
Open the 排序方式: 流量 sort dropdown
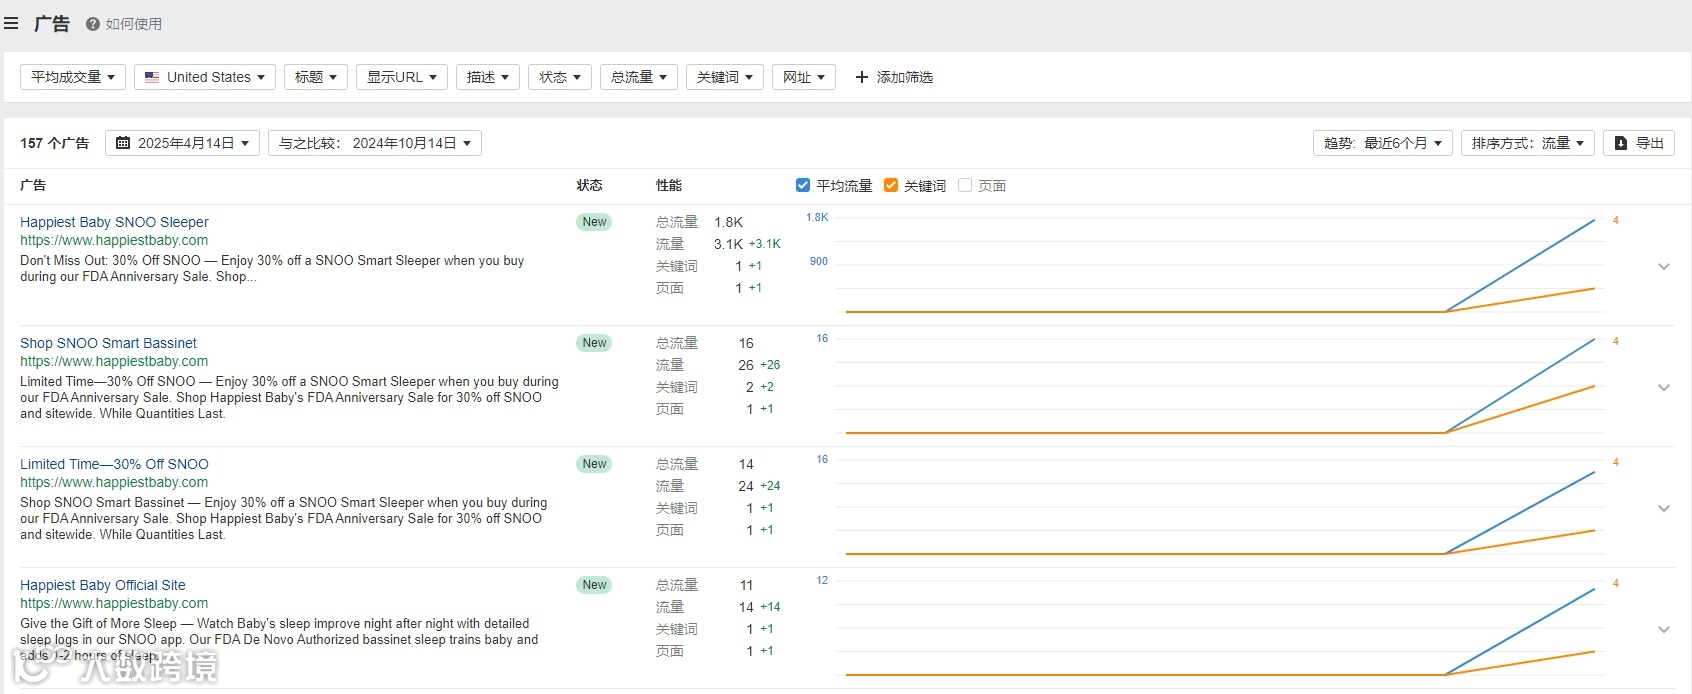coord(1527,143)
